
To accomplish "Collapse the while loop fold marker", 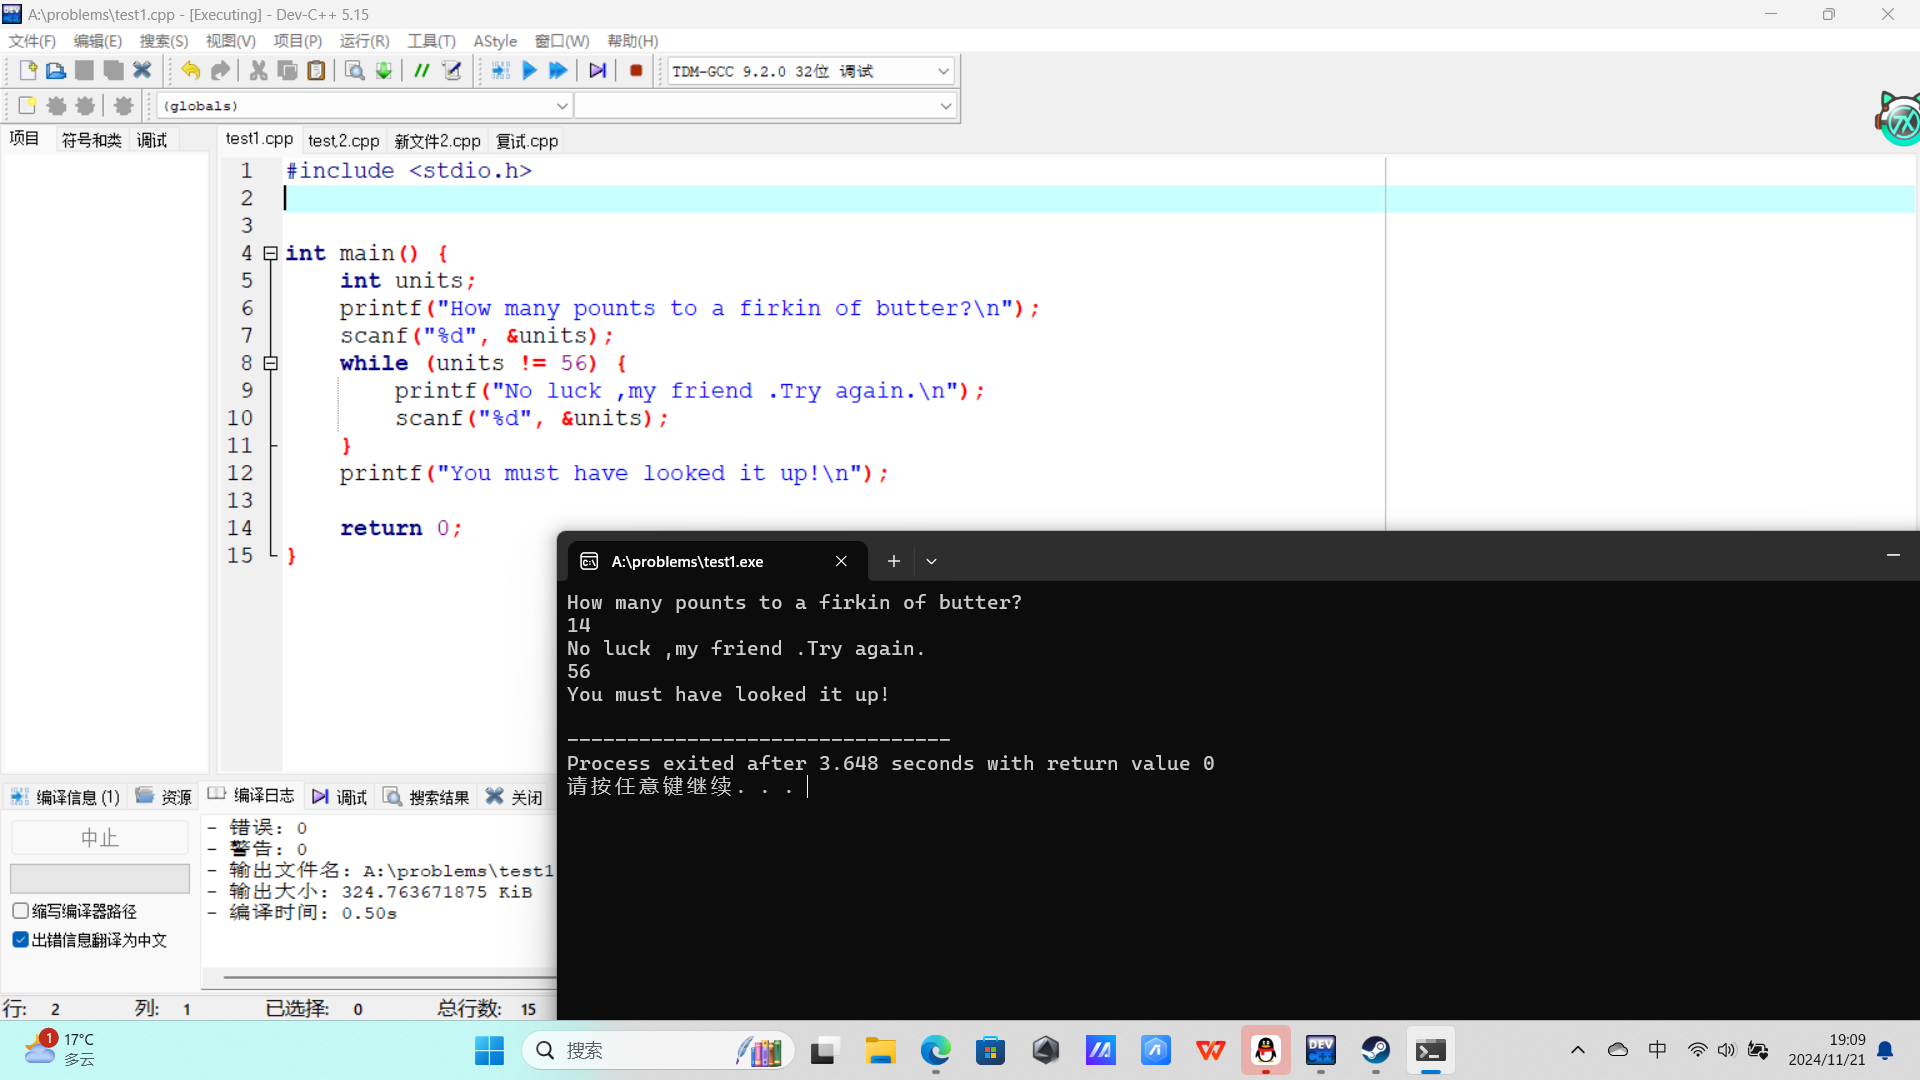I will pos(270,364).
